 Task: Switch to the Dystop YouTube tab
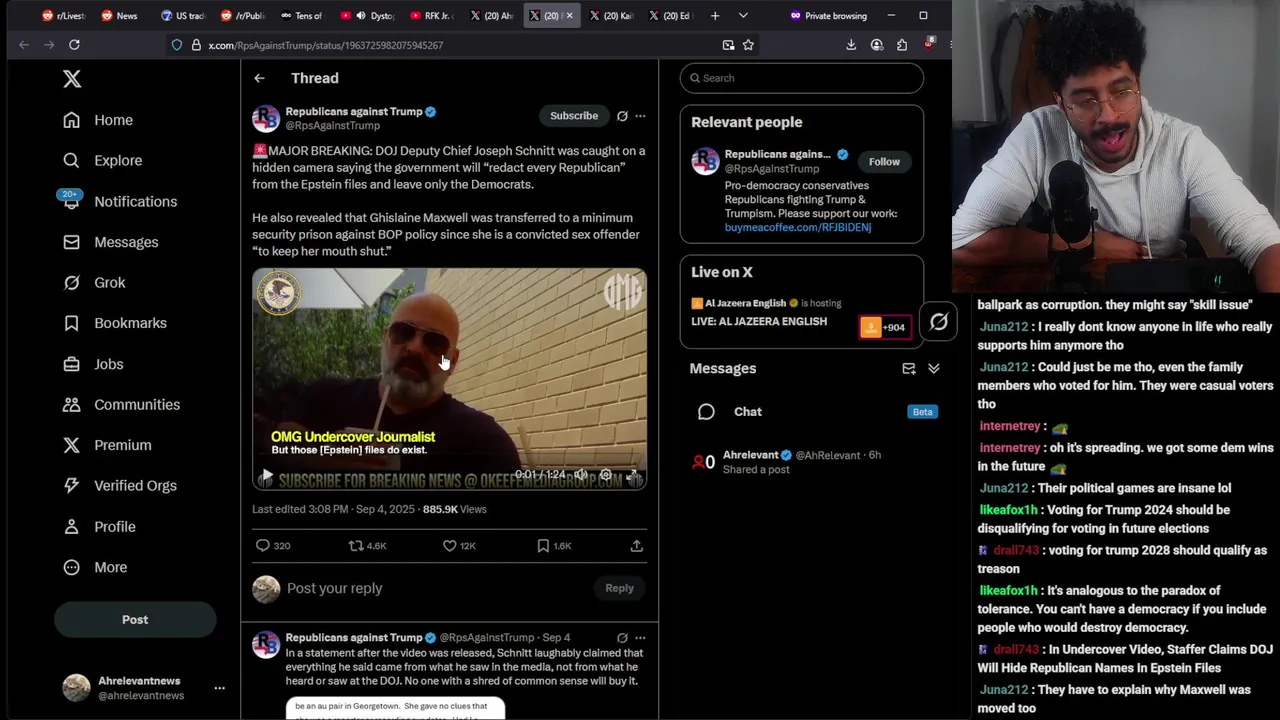(370, 16)
